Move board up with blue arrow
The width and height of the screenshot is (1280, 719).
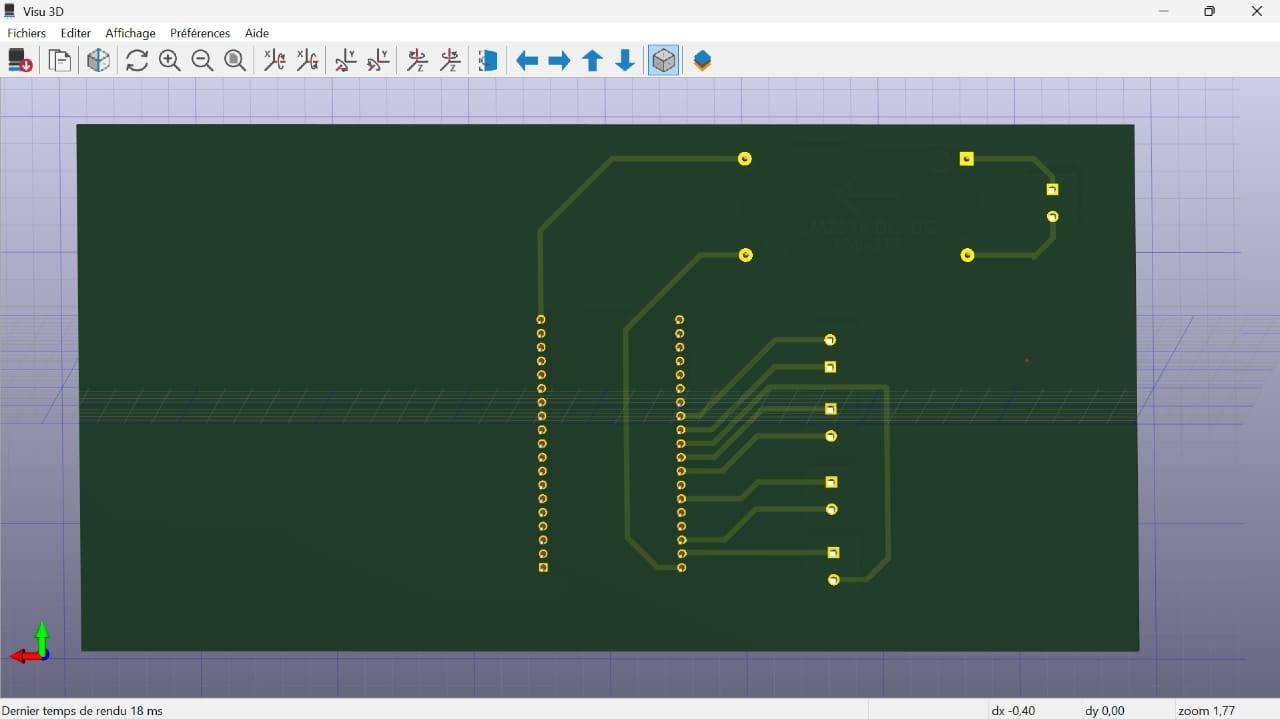point(592,61)
